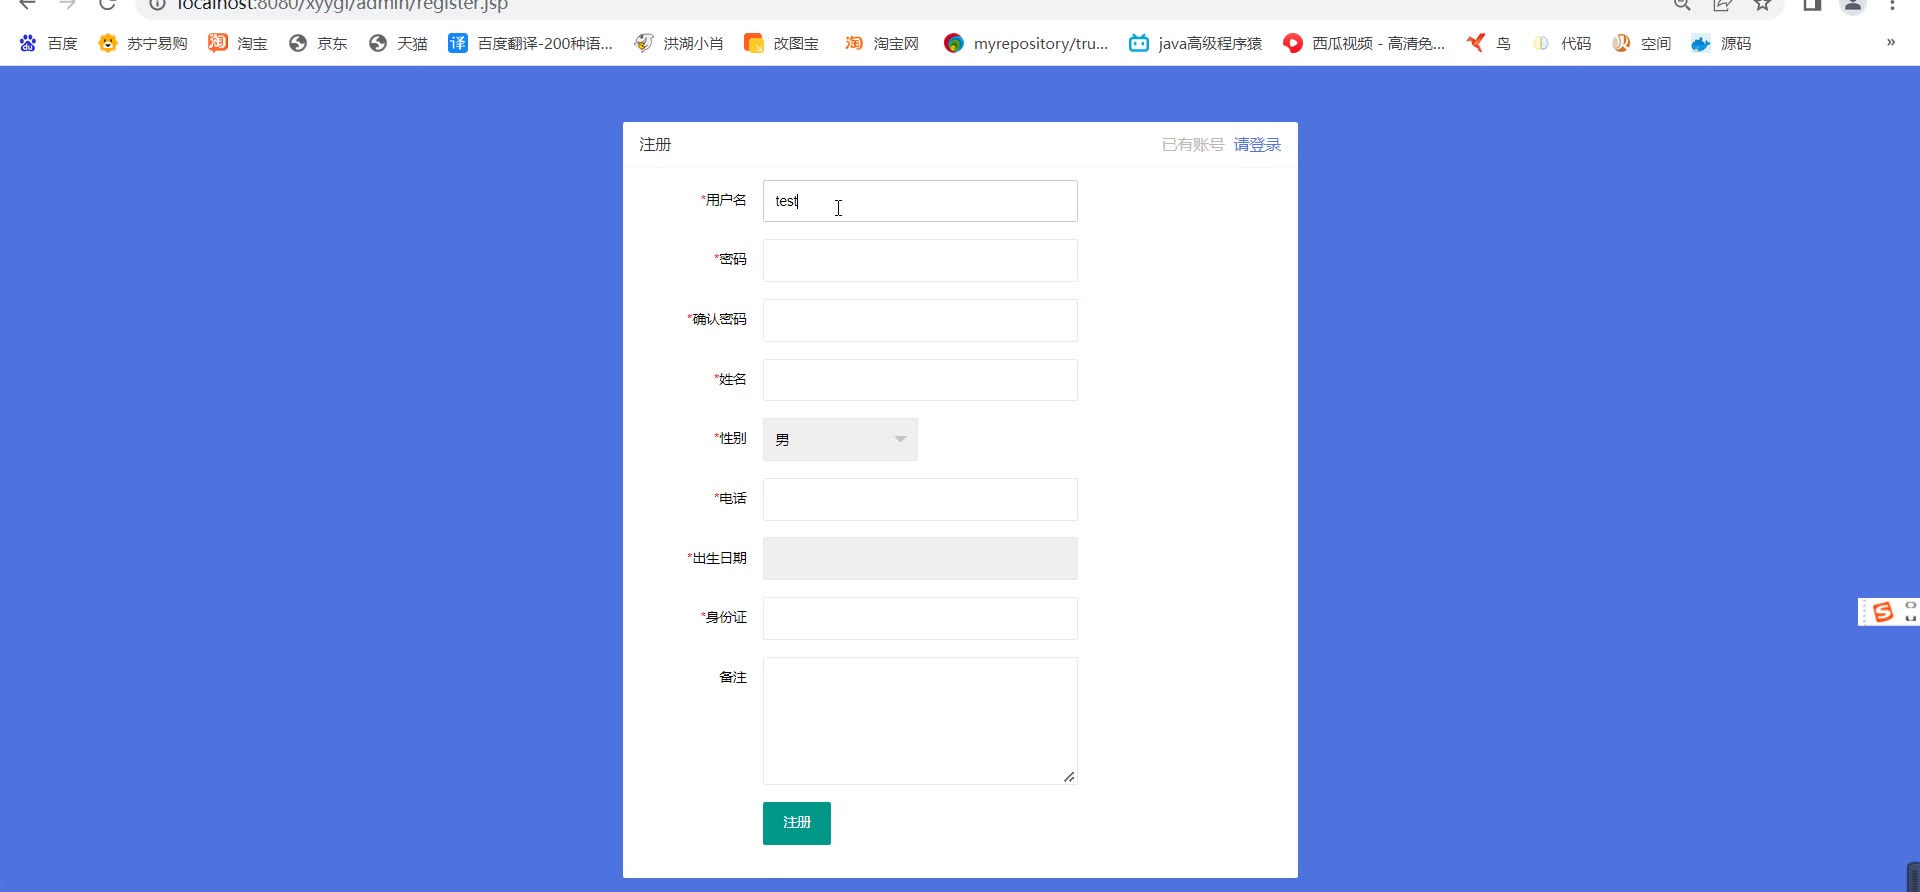Open the 百度 bookmark
Screen dimensions: 1920x892
[48, 43]
